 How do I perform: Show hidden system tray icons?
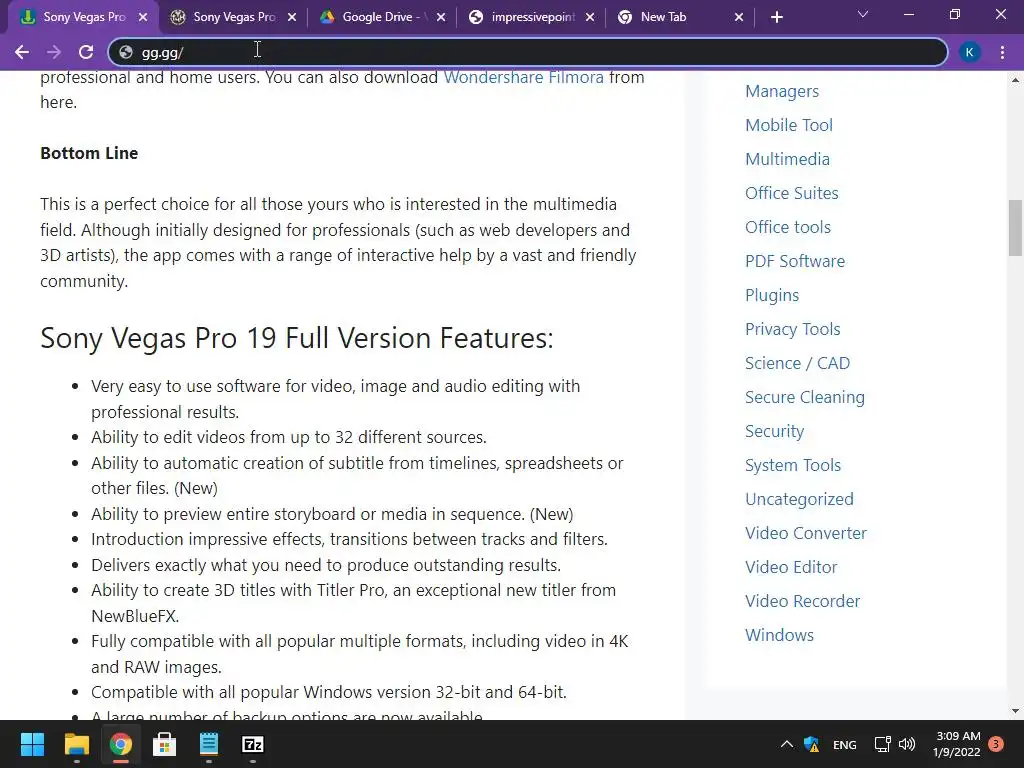pos(787,744)
